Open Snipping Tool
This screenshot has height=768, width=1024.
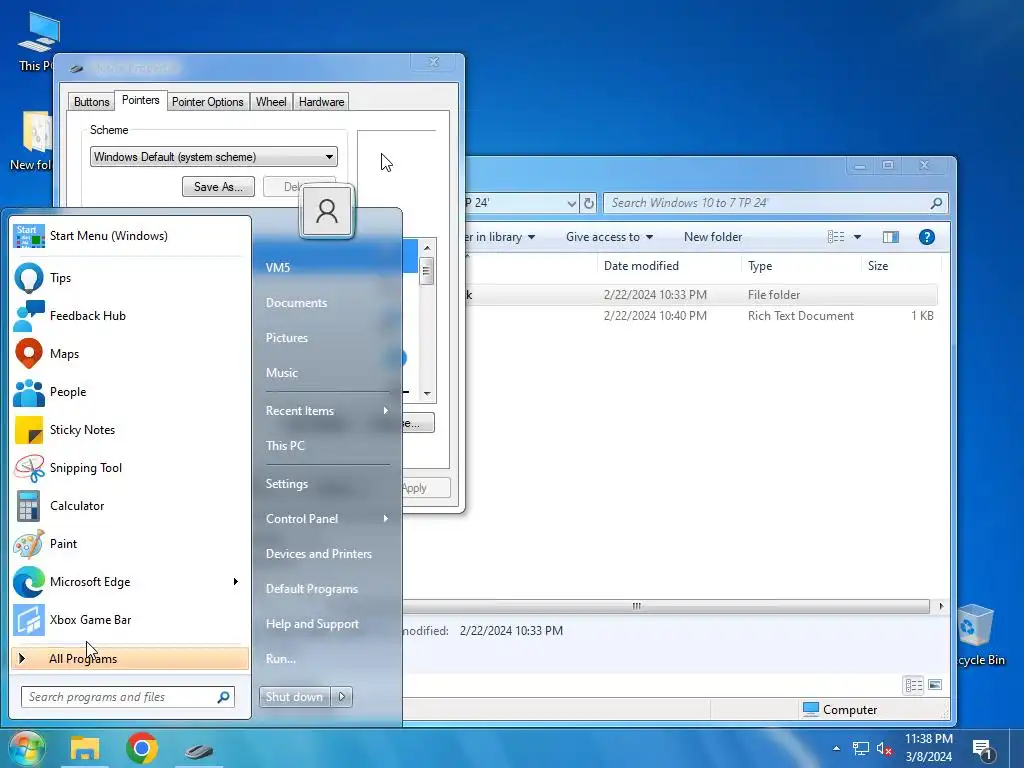29,468
